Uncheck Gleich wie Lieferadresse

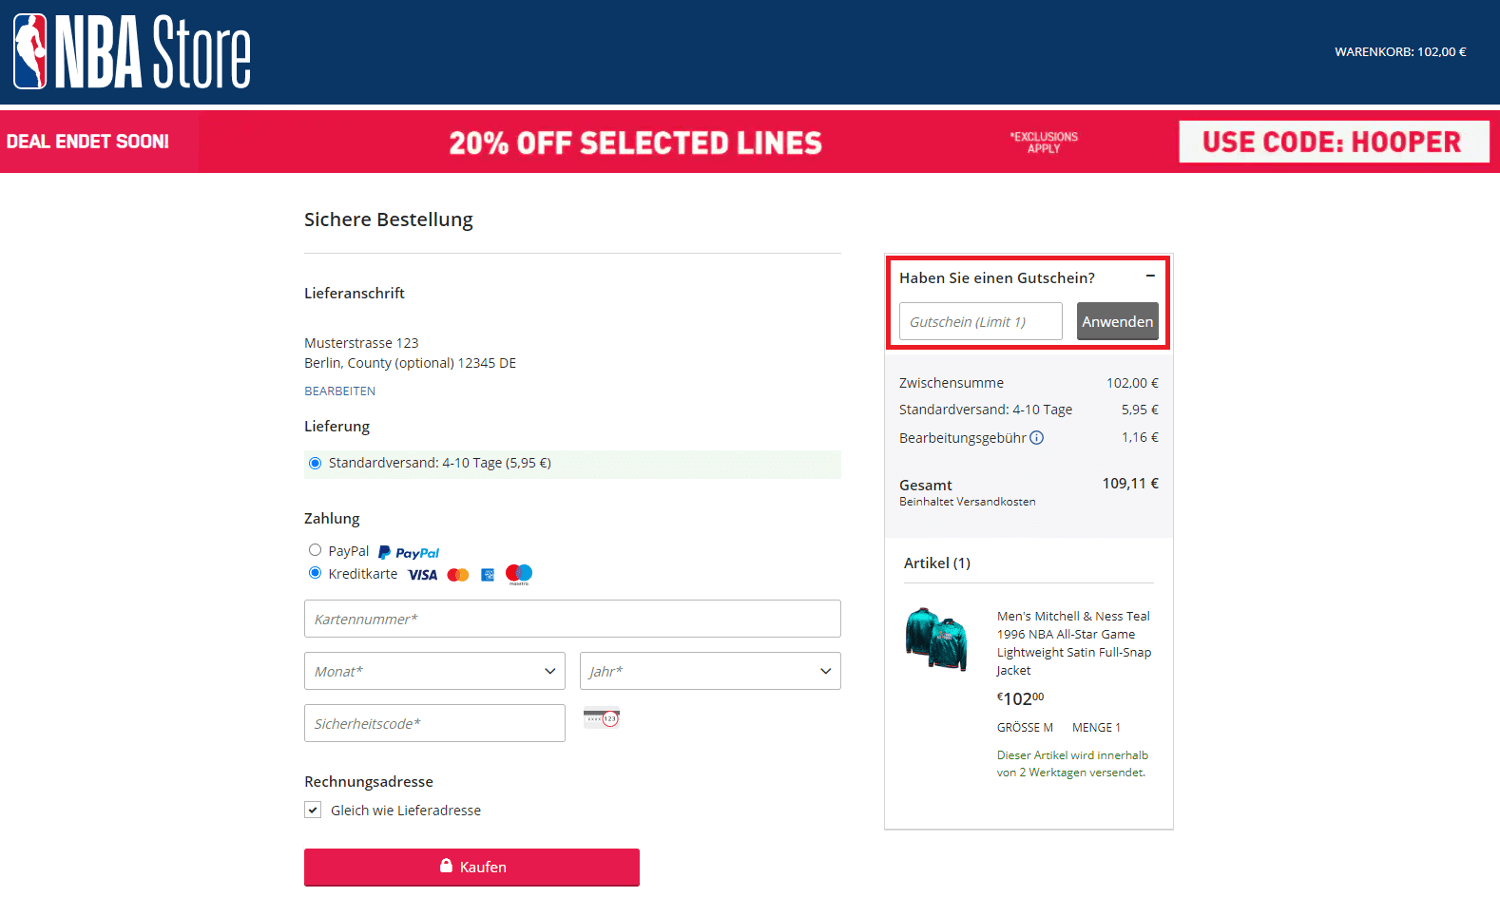point(313,809)
